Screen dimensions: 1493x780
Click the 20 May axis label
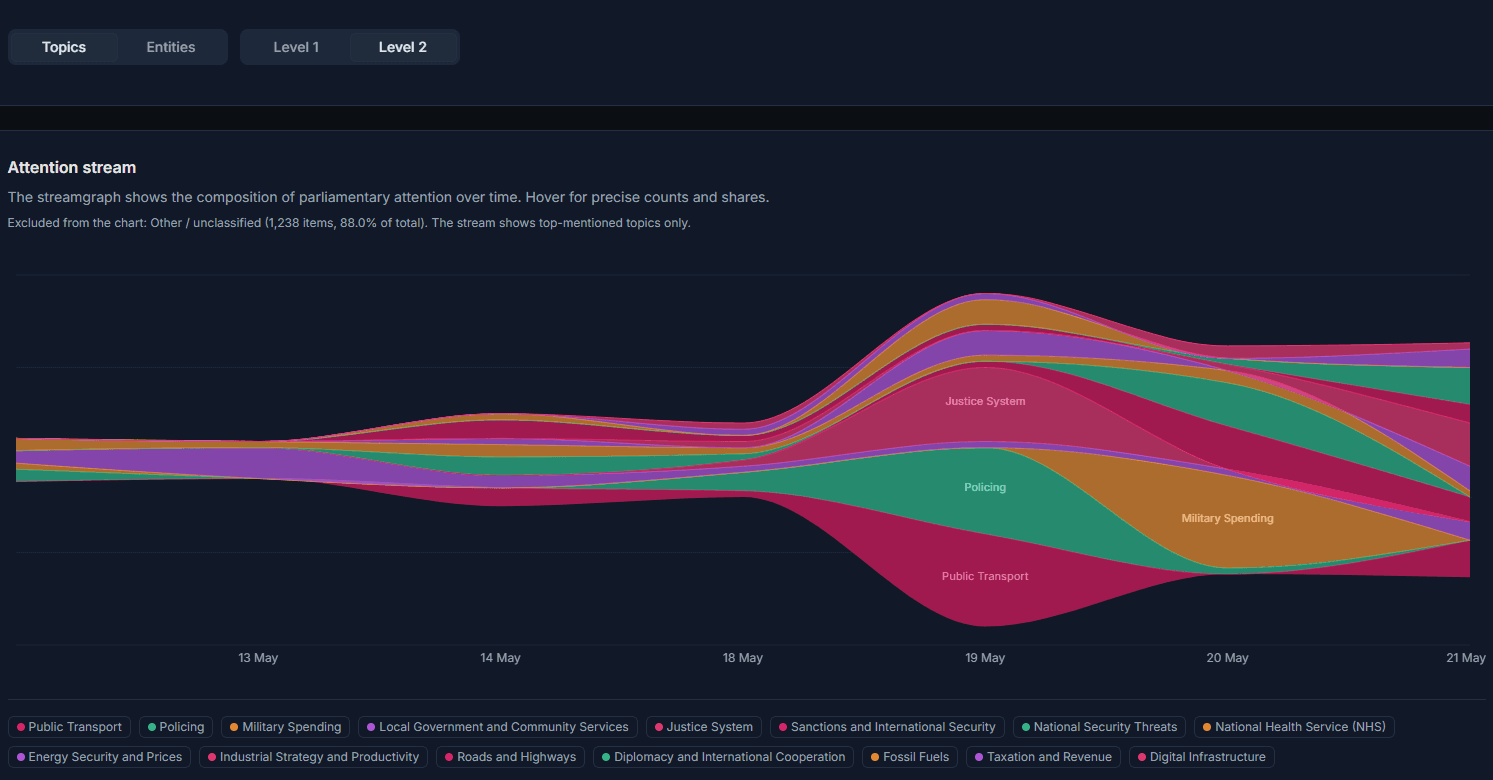pyautogui.click(x=1227, y=658)
